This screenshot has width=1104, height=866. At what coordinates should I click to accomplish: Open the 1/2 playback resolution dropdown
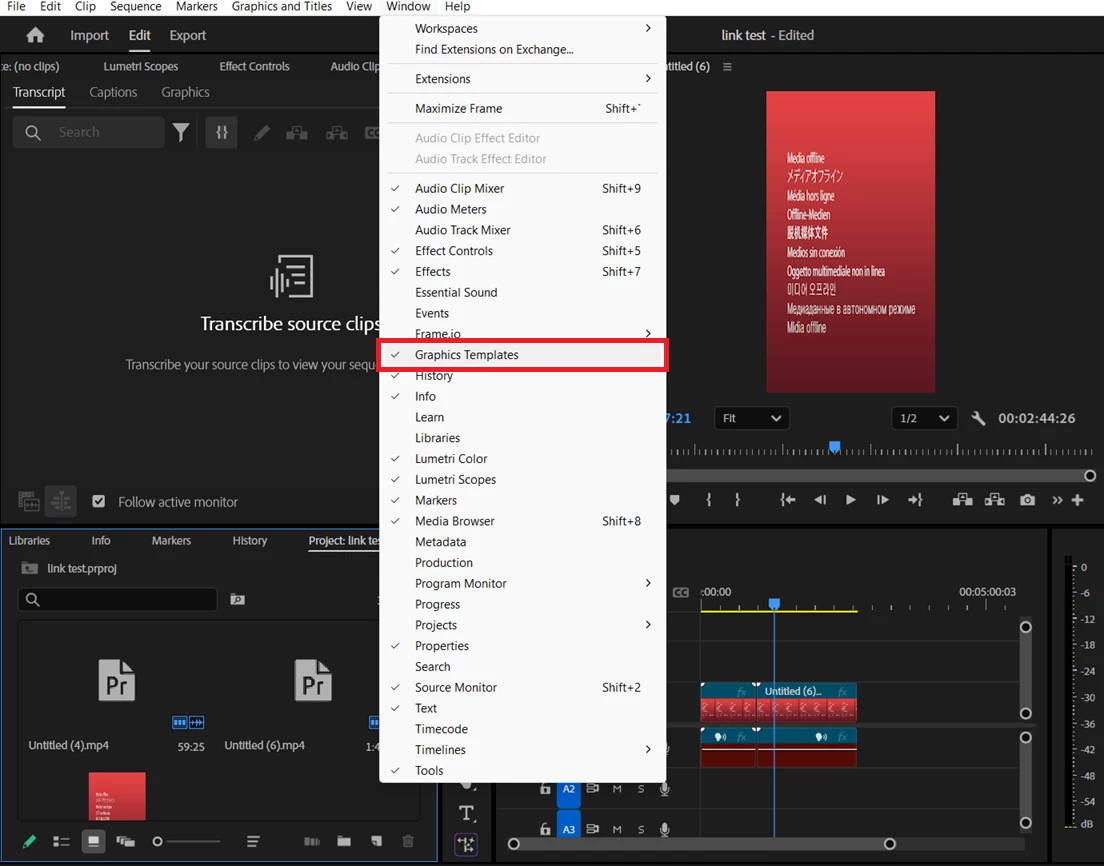pos(924,418)
